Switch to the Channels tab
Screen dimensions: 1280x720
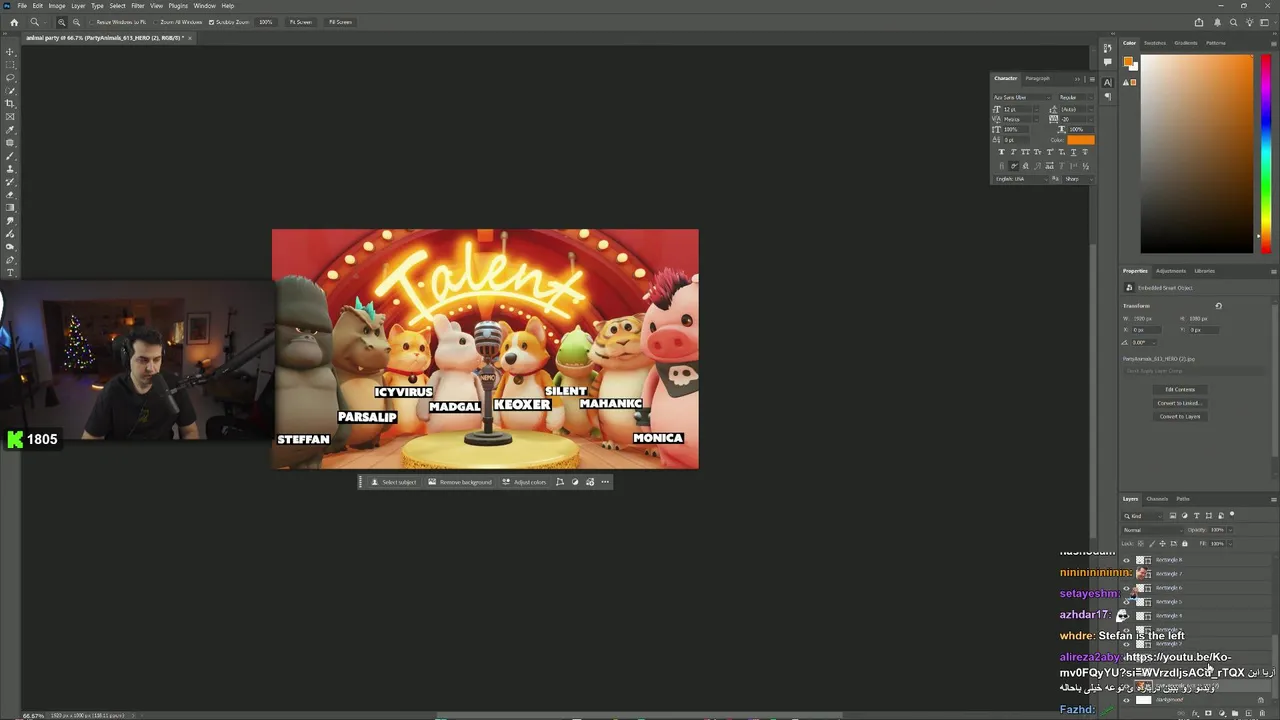1157,498
